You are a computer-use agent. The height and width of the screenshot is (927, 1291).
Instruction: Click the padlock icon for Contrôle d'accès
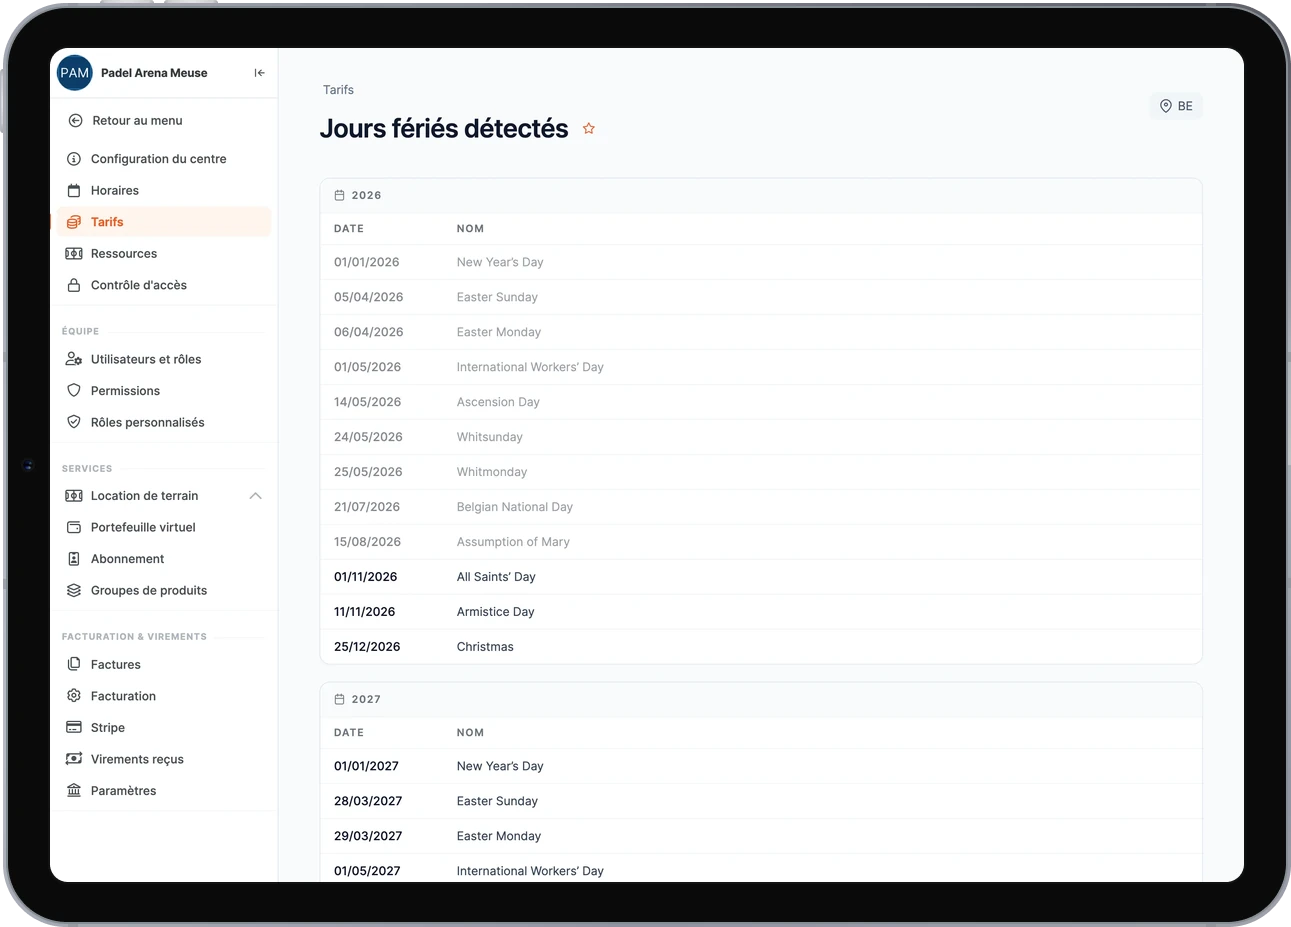click(74, 285)
